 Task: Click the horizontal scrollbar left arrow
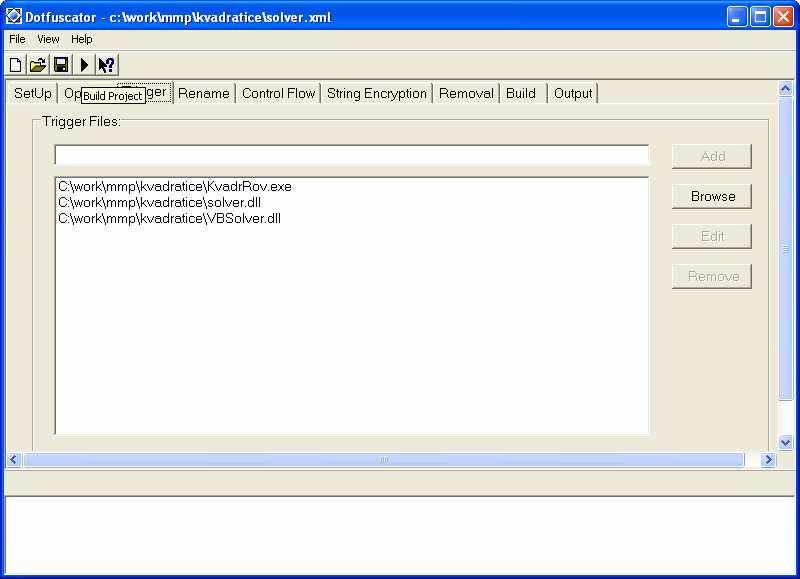(x=14, y=460)
